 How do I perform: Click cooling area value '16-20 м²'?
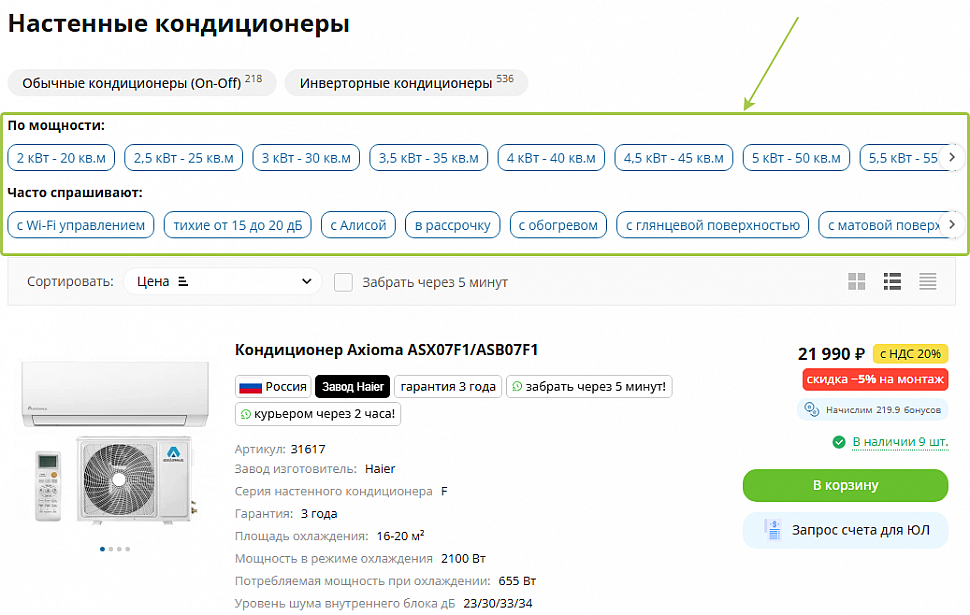pyautogui.click(x=400, y=536)
